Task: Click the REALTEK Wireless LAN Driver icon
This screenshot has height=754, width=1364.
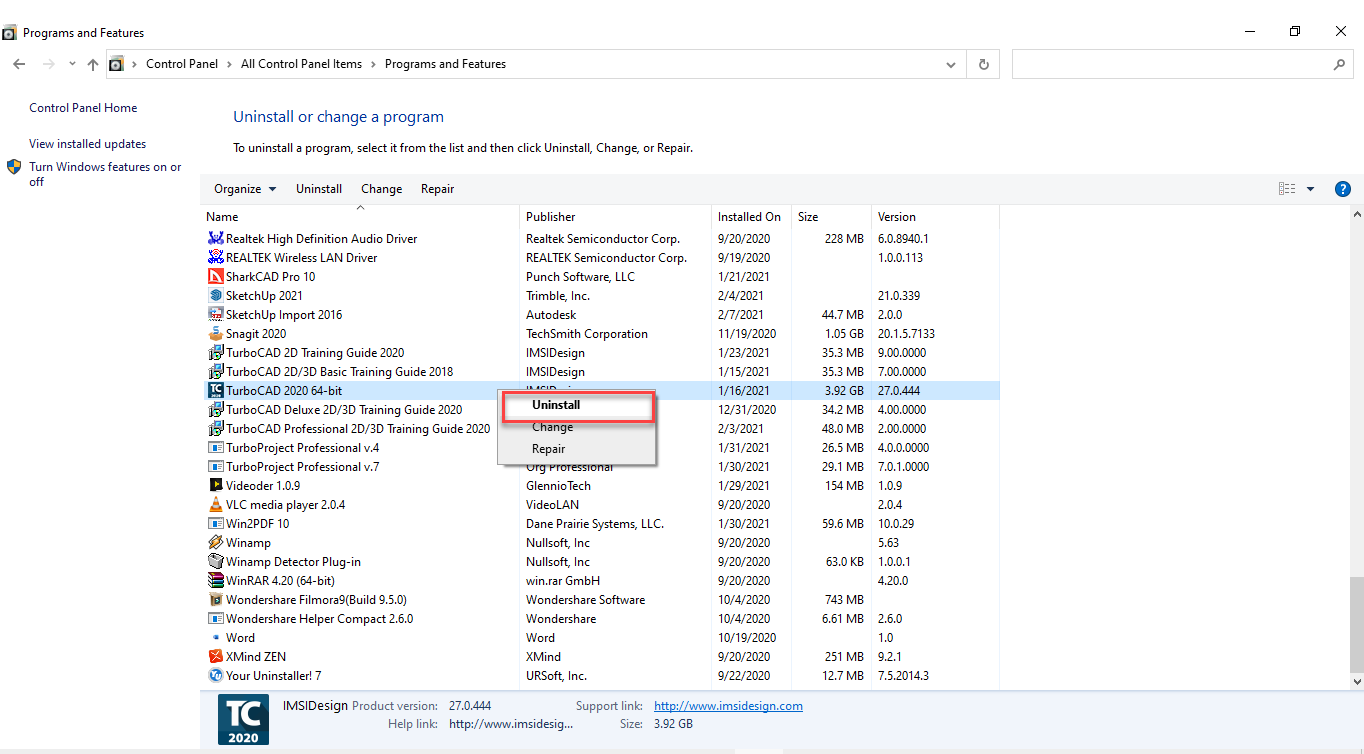Action: click(215, 258)
